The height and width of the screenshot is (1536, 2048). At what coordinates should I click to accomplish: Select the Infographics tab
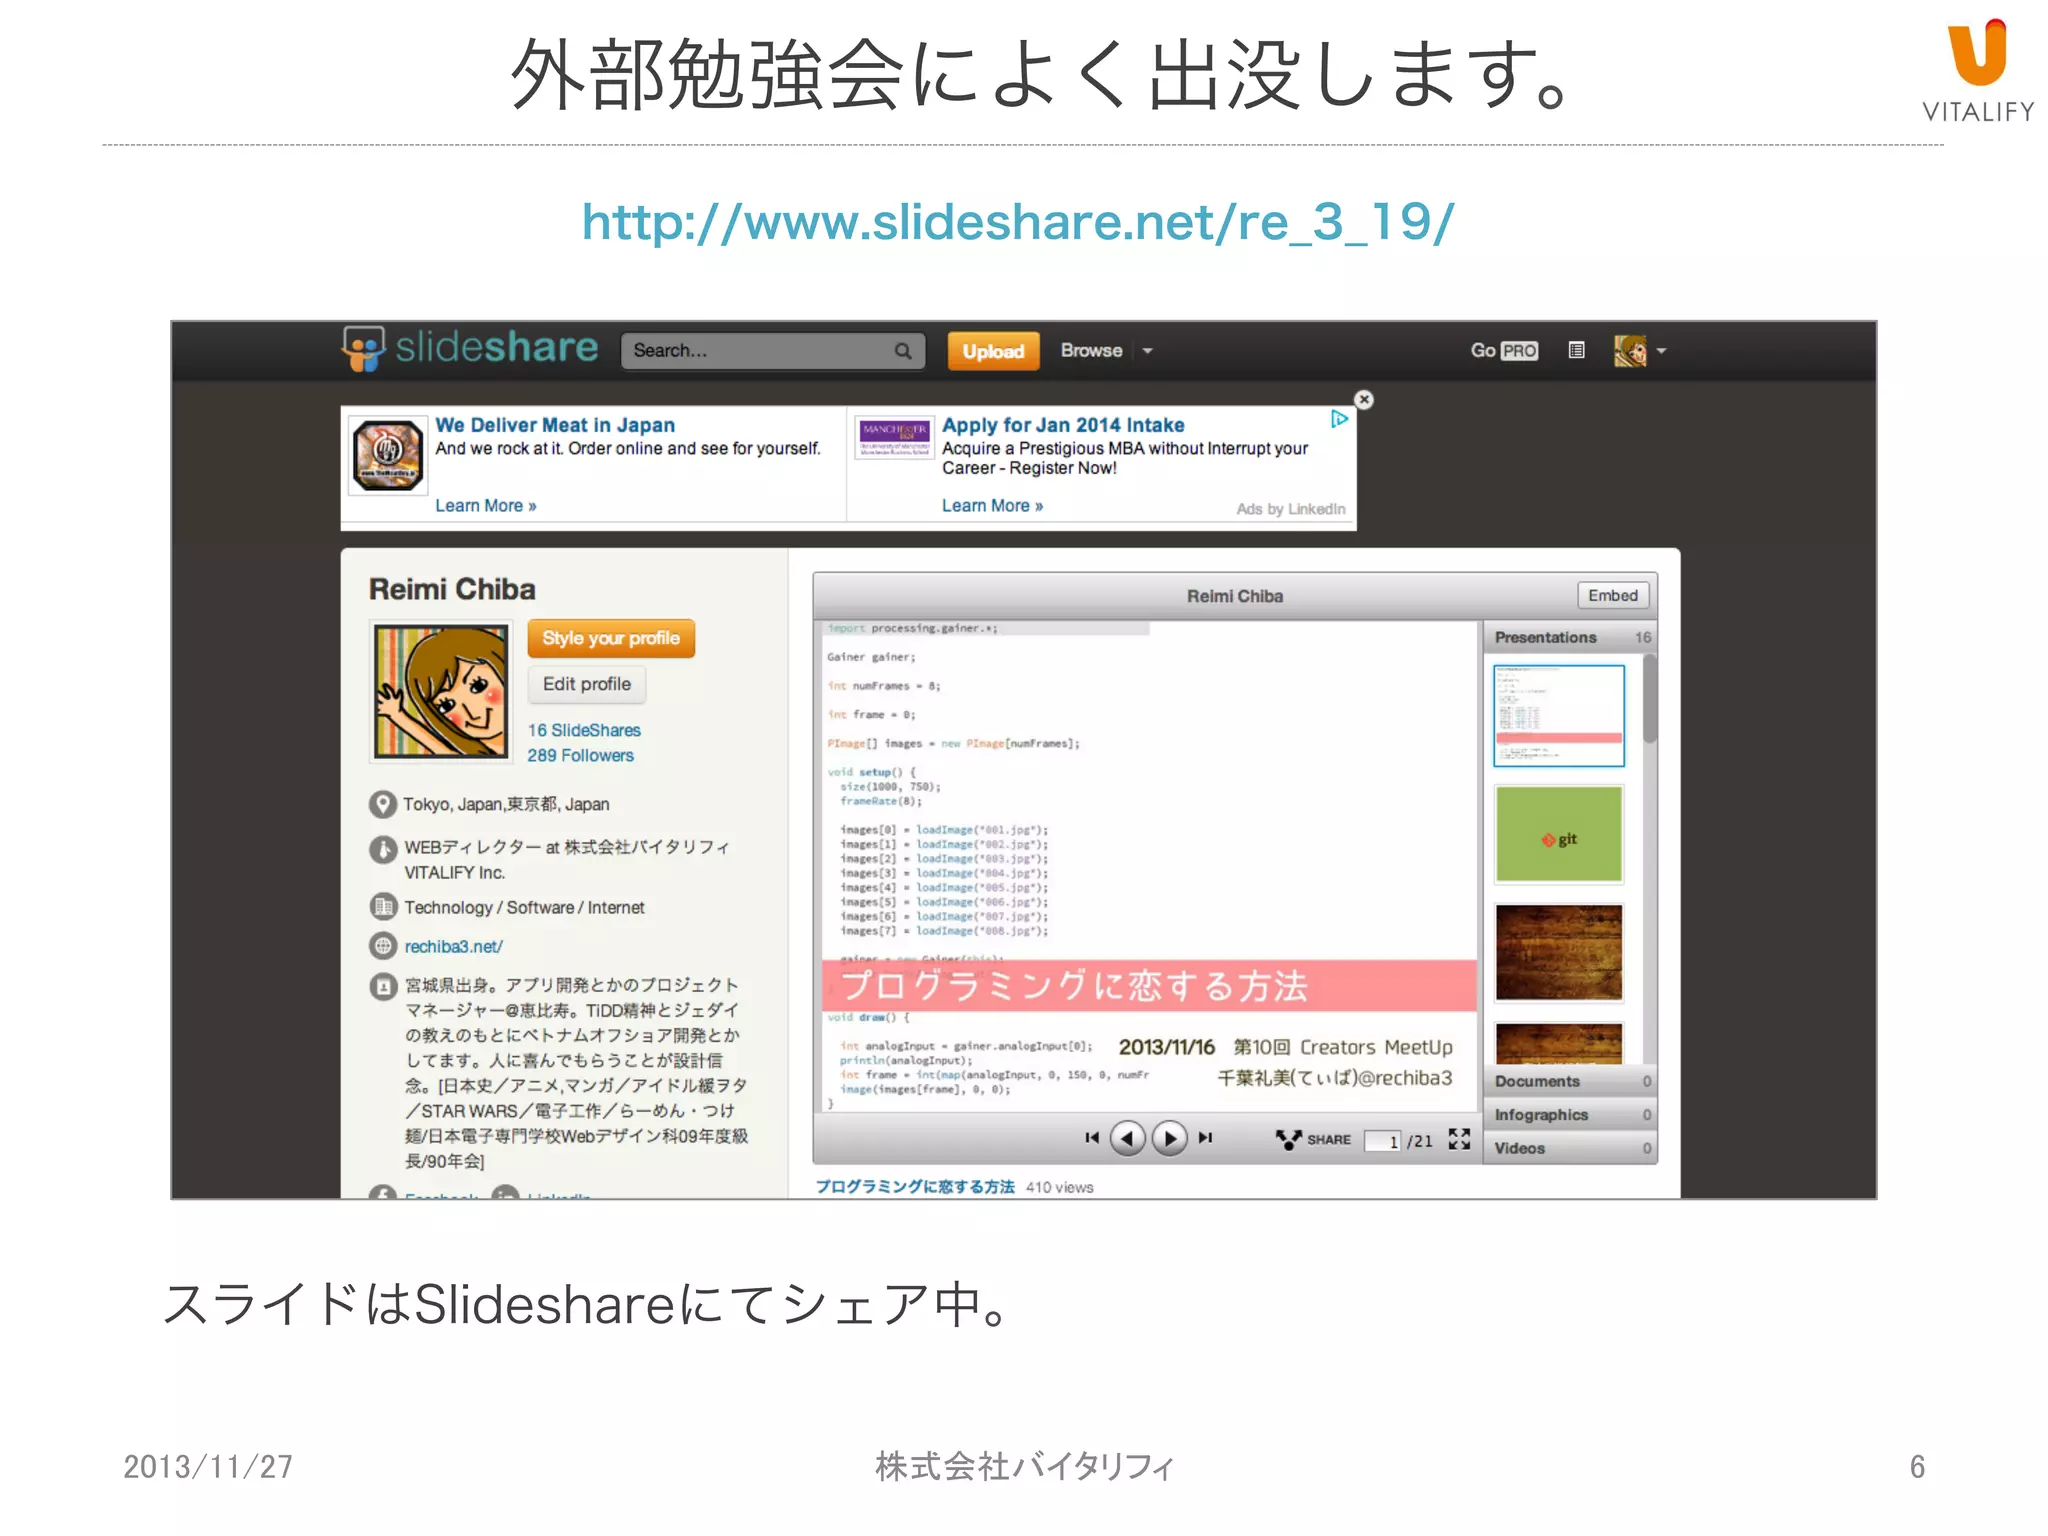click(x=1570, y=1115)
